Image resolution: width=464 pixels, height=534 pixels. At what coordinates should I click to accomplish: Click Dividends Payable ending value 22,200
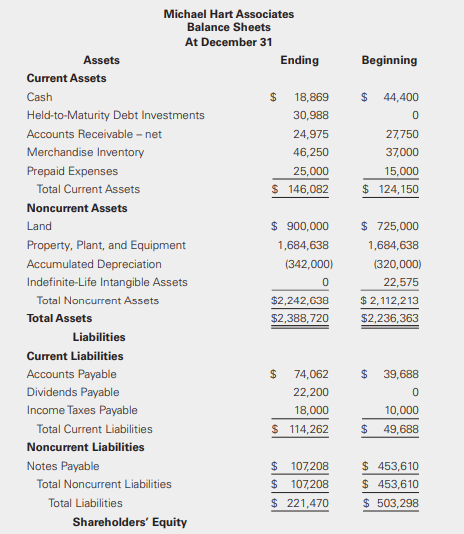(311, 392)
